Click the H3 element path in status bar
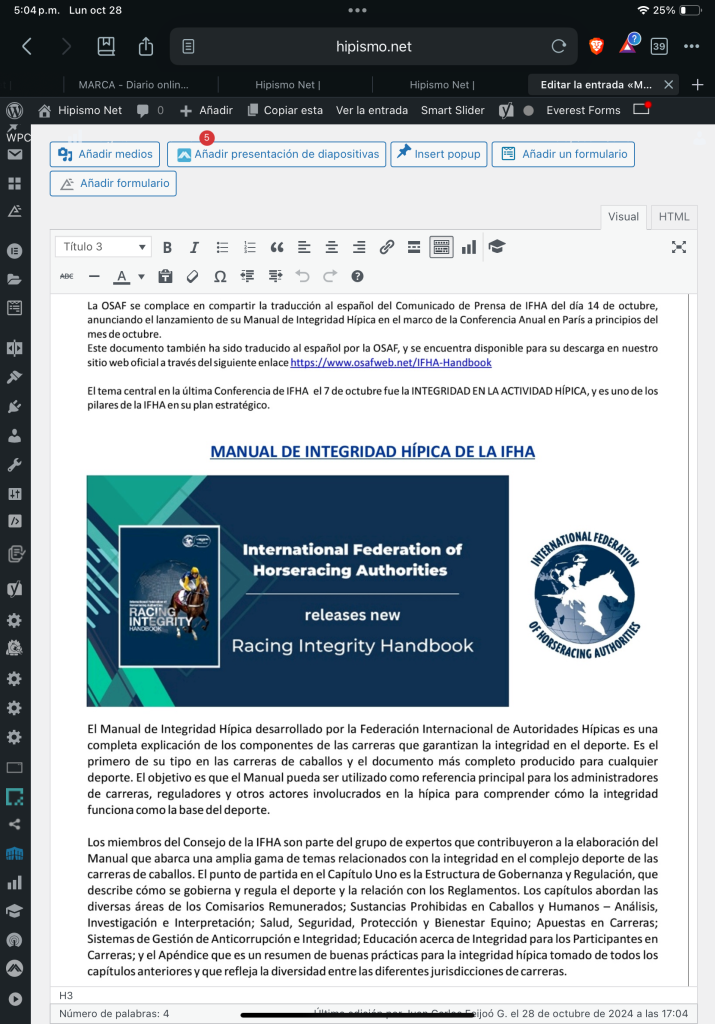Image resolution: width=715 pixels, height=1024 pixels. 66,995
